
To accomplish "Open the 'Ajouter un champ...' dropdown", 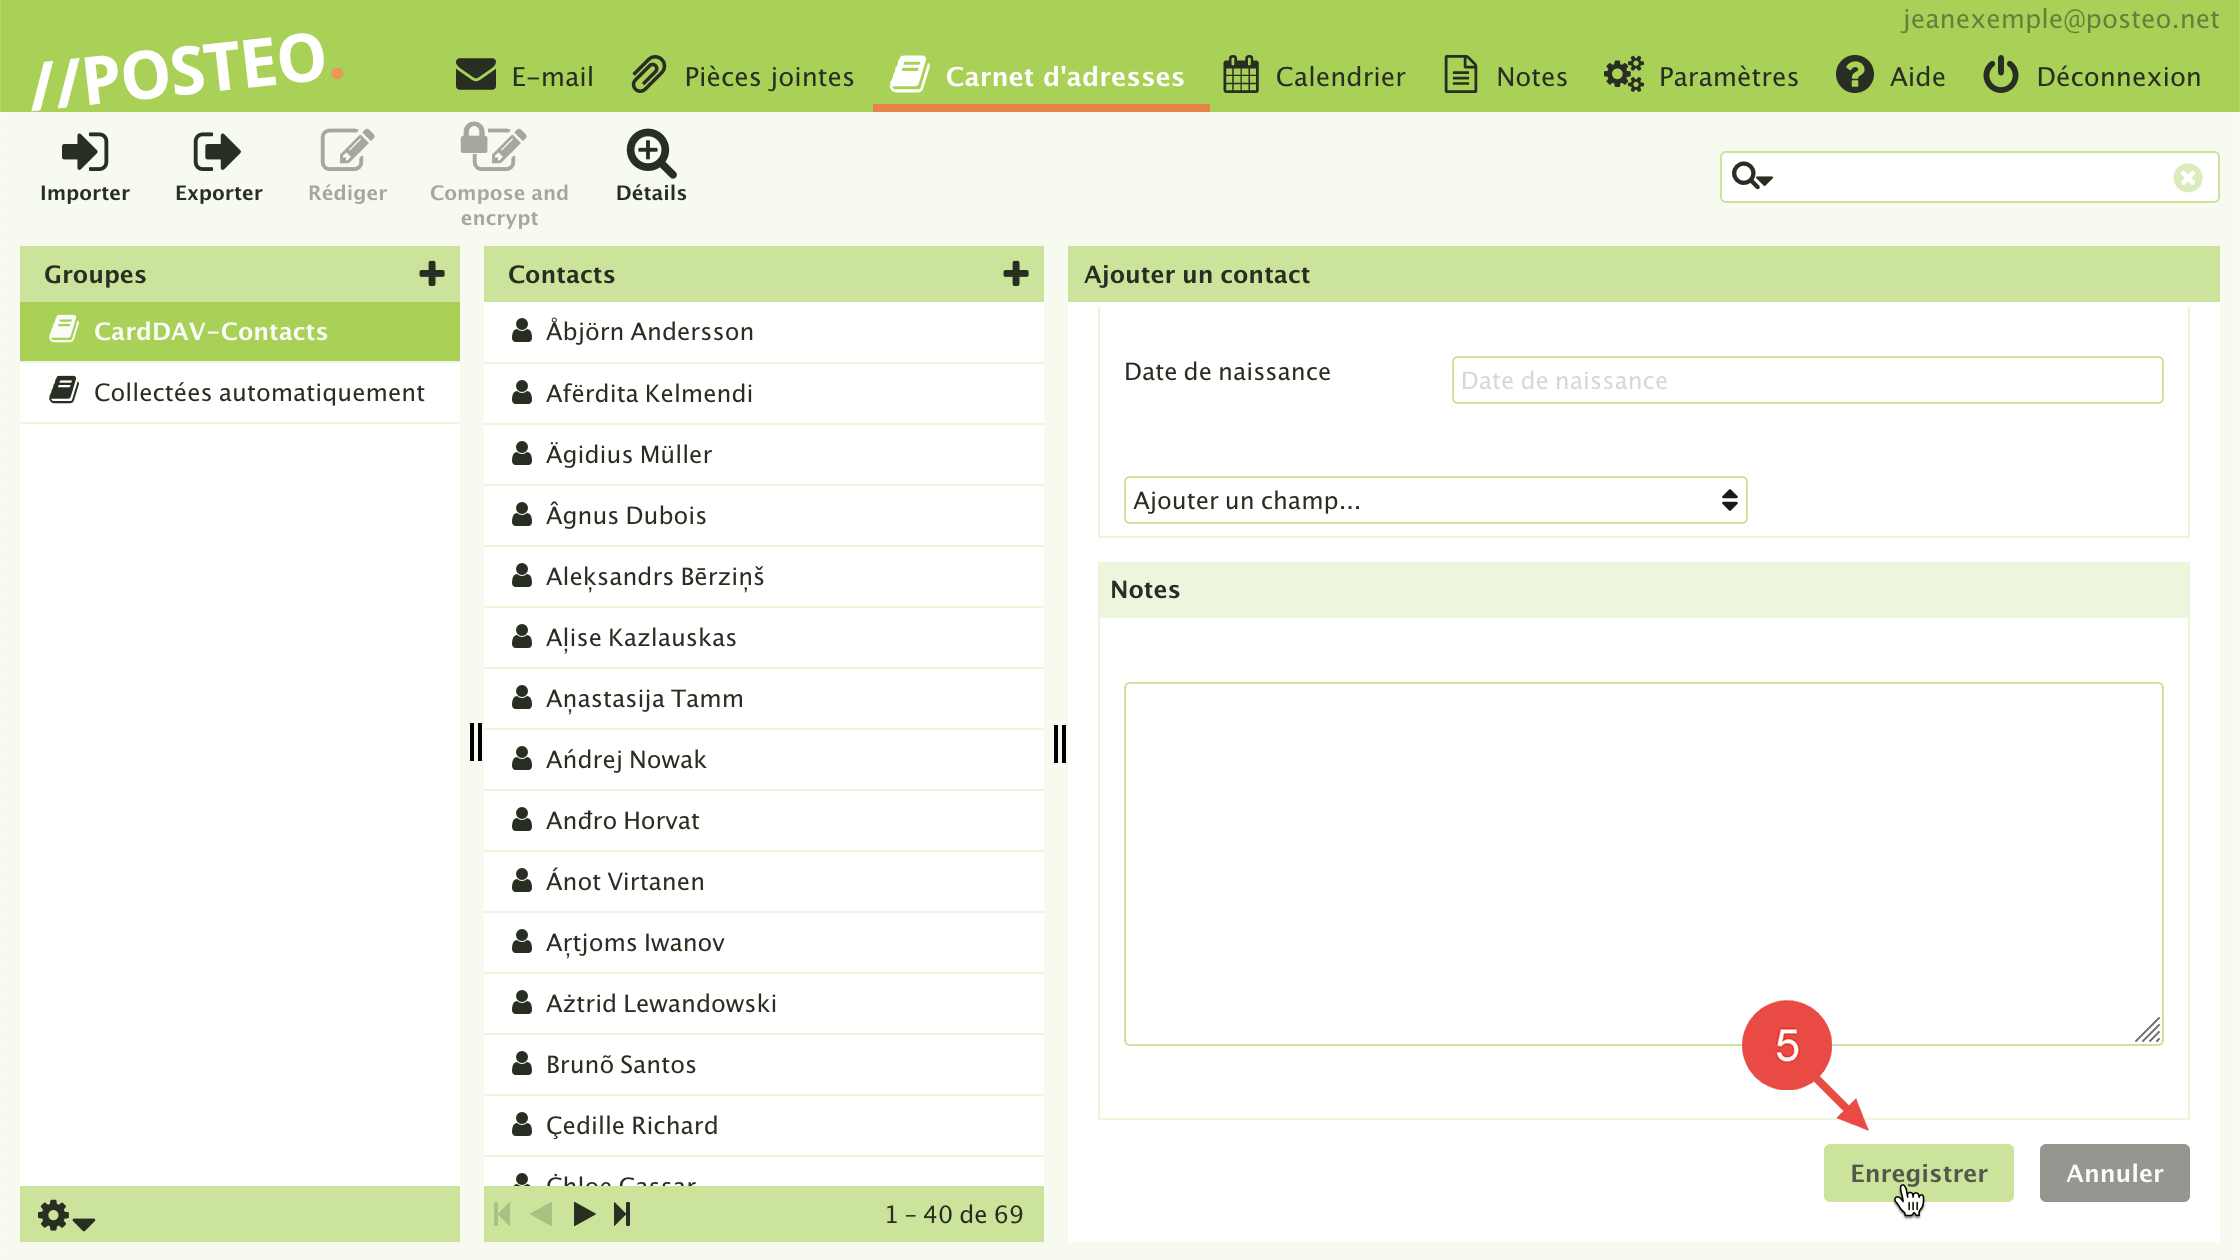I will coord(1435,500).
